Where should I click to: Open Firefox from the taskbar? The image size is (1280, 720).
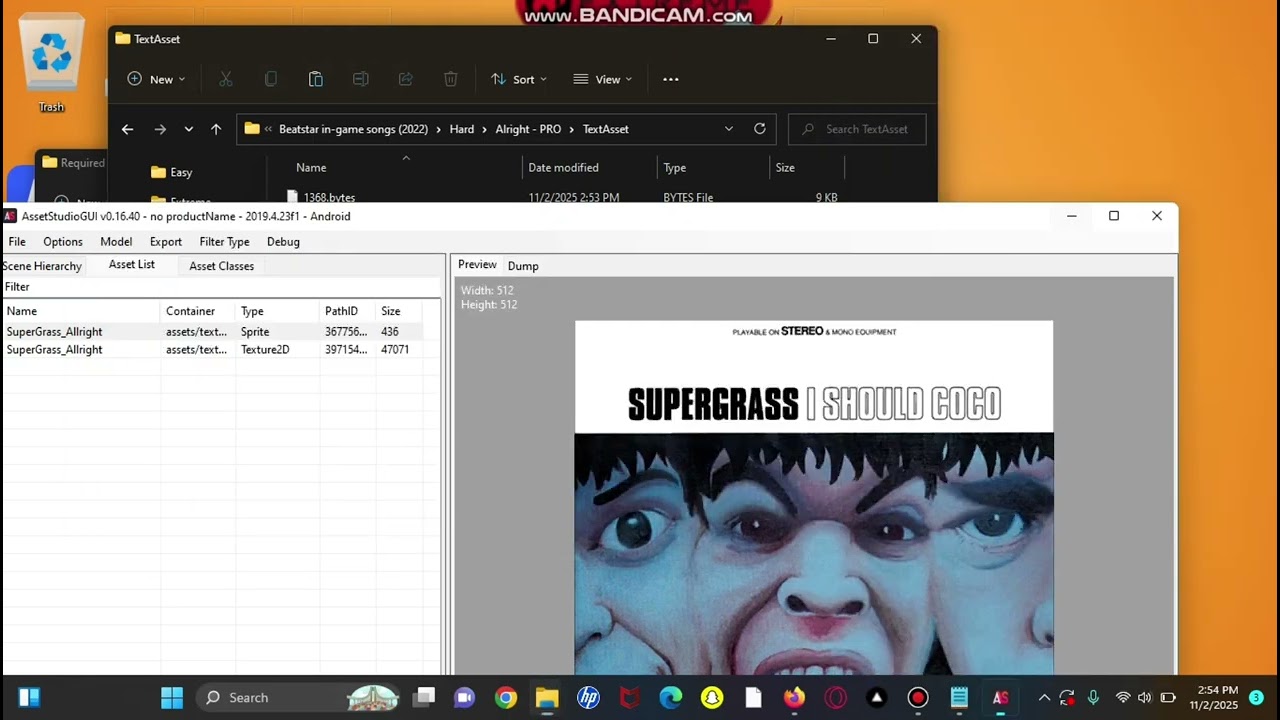coord(794,697)
